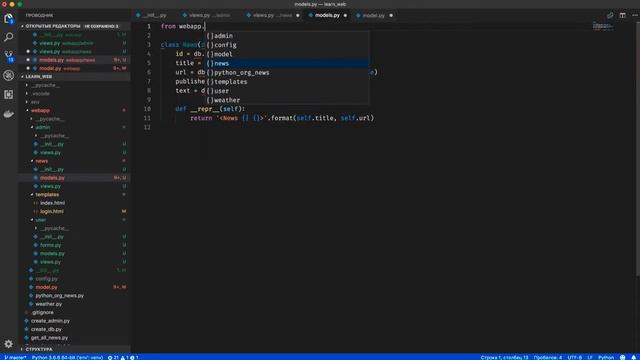Click the split editor icon at top right
The height and width of the screenshot is (360, 640).
622,16
